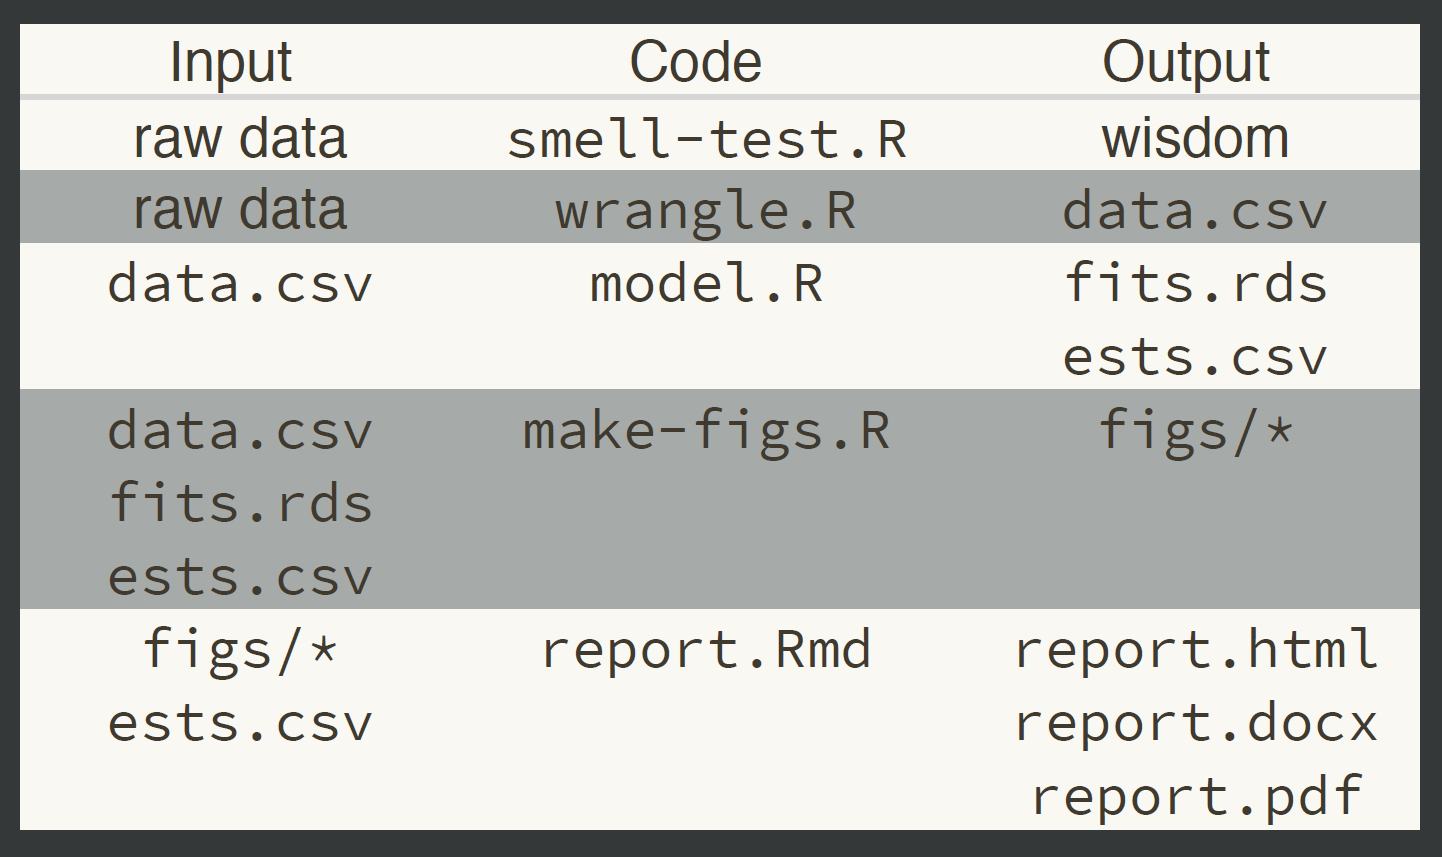Click the smell-test.R code cell

(x=707, y=139)
